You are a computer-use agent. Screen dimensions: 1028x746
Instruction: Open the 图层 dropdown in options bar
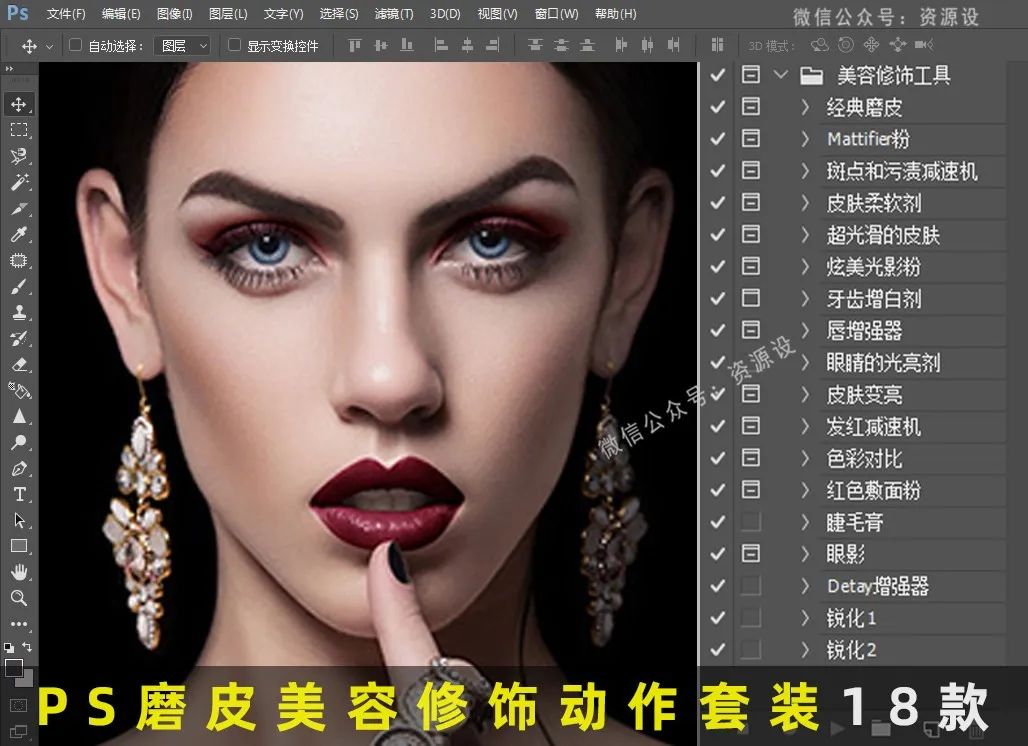(x=186, y=46)
